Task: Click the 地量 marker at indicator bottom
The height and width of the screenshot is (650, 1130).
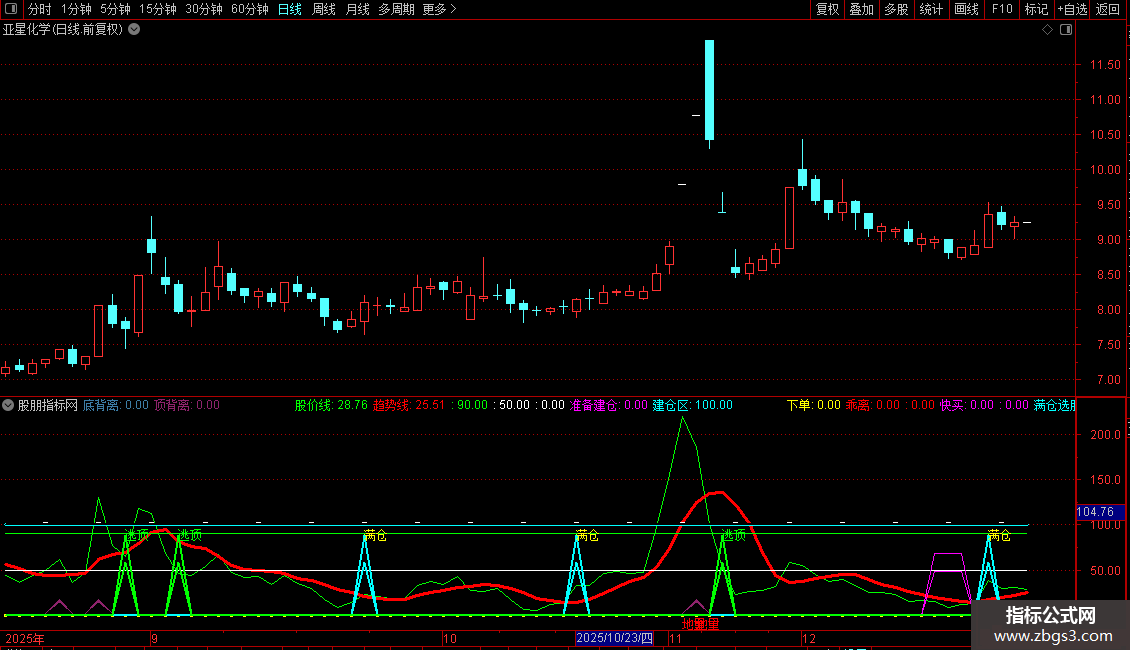Action: coord(700,624)
